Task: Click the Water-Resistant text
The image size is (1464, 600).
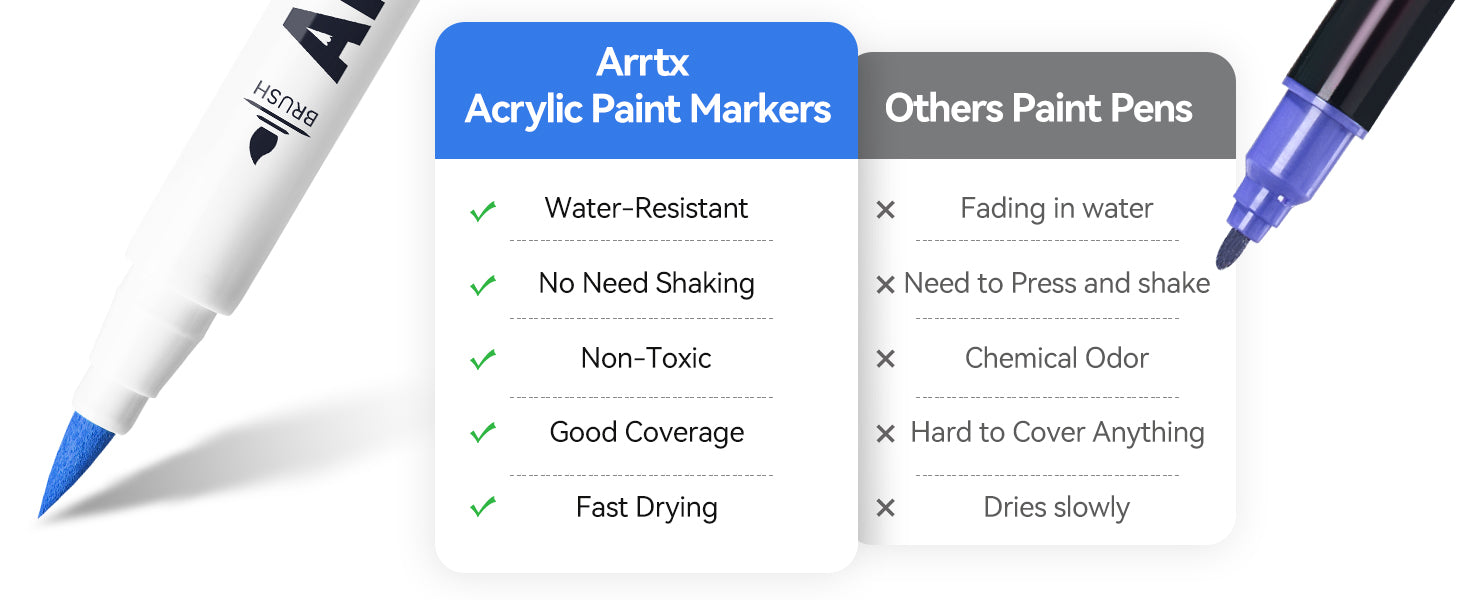Action: [x=646, y=208]
